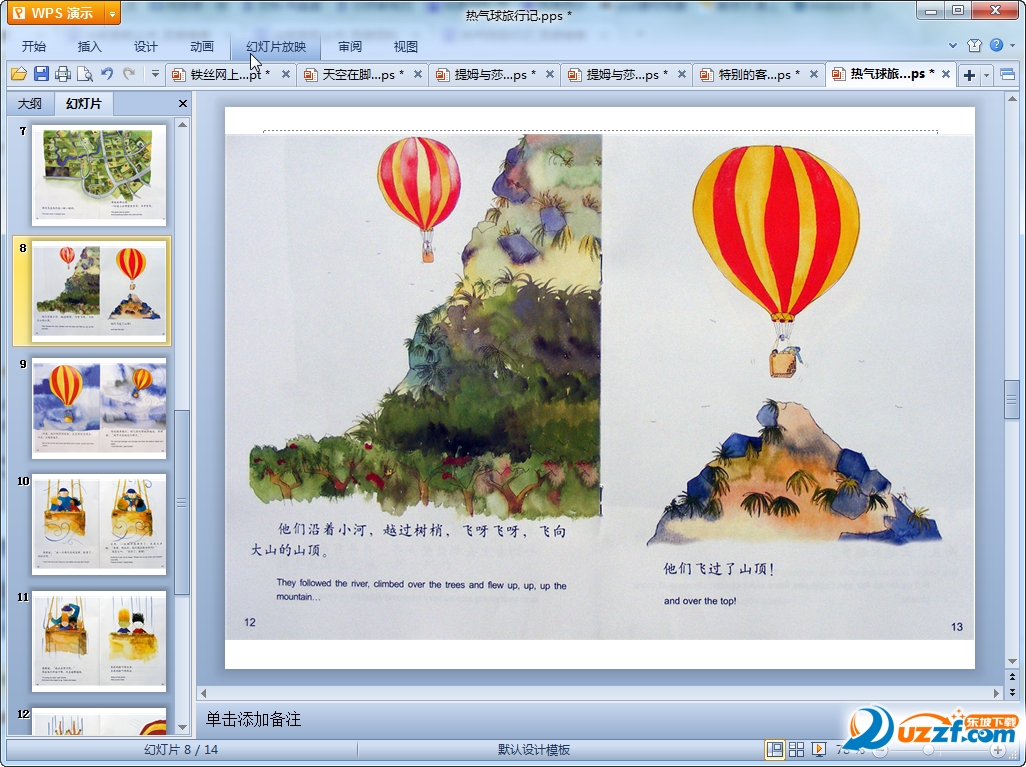Undo the last action

click(107, 74)
